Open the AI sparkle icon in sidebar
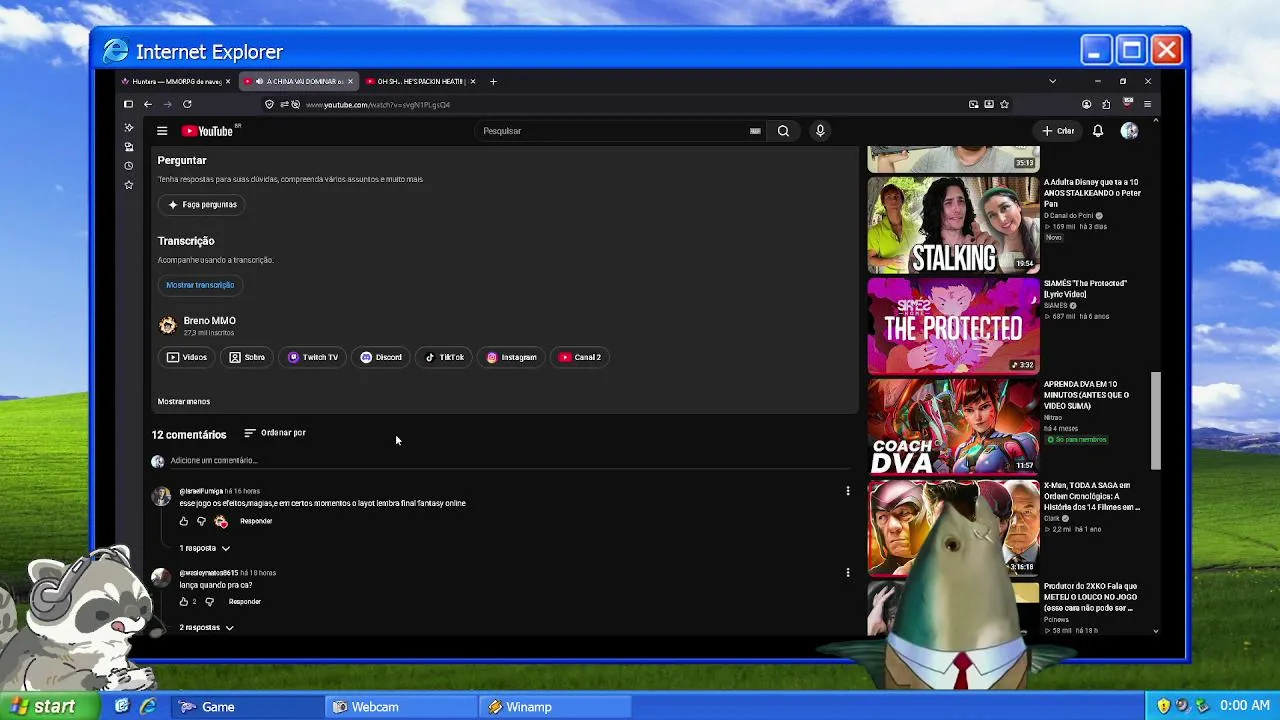This screenshot has height=720, width=1280. [128, 128]
